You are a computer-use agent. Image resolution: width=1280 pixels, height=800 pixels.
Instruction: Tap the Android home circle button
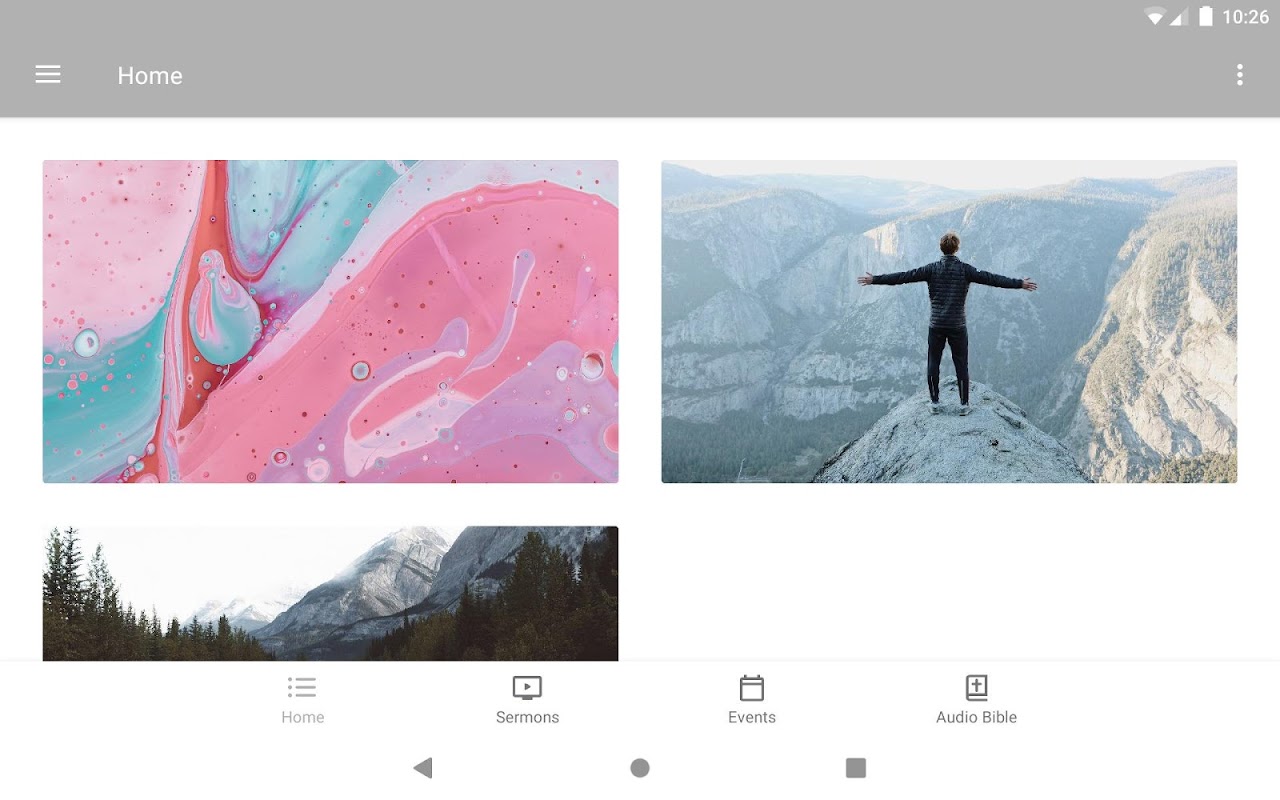coord(640,768)
